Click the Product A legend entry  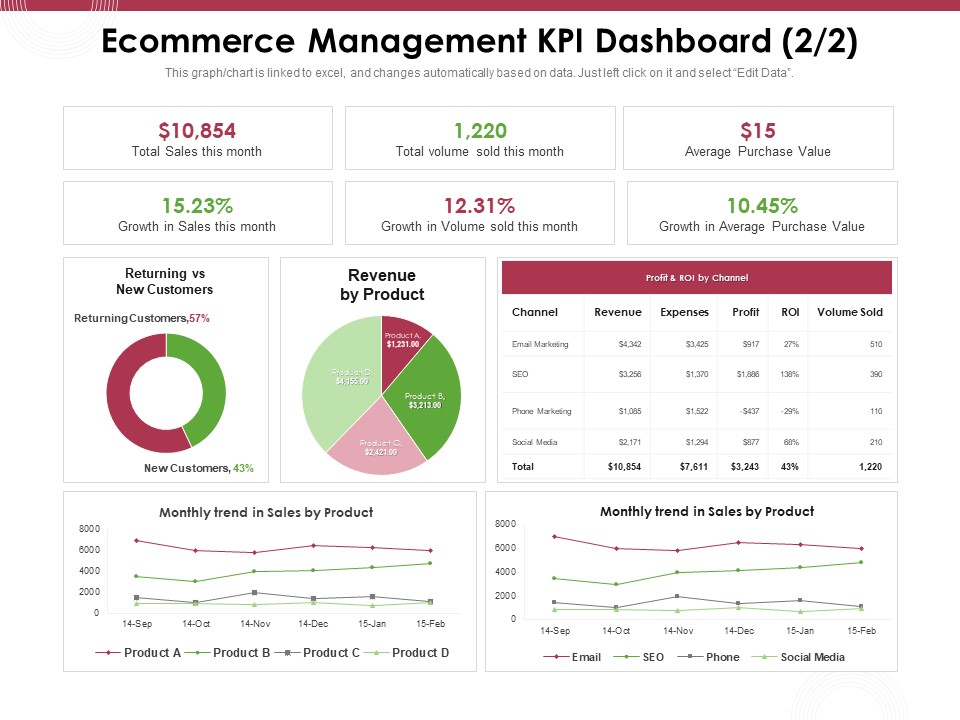point(138,653)
